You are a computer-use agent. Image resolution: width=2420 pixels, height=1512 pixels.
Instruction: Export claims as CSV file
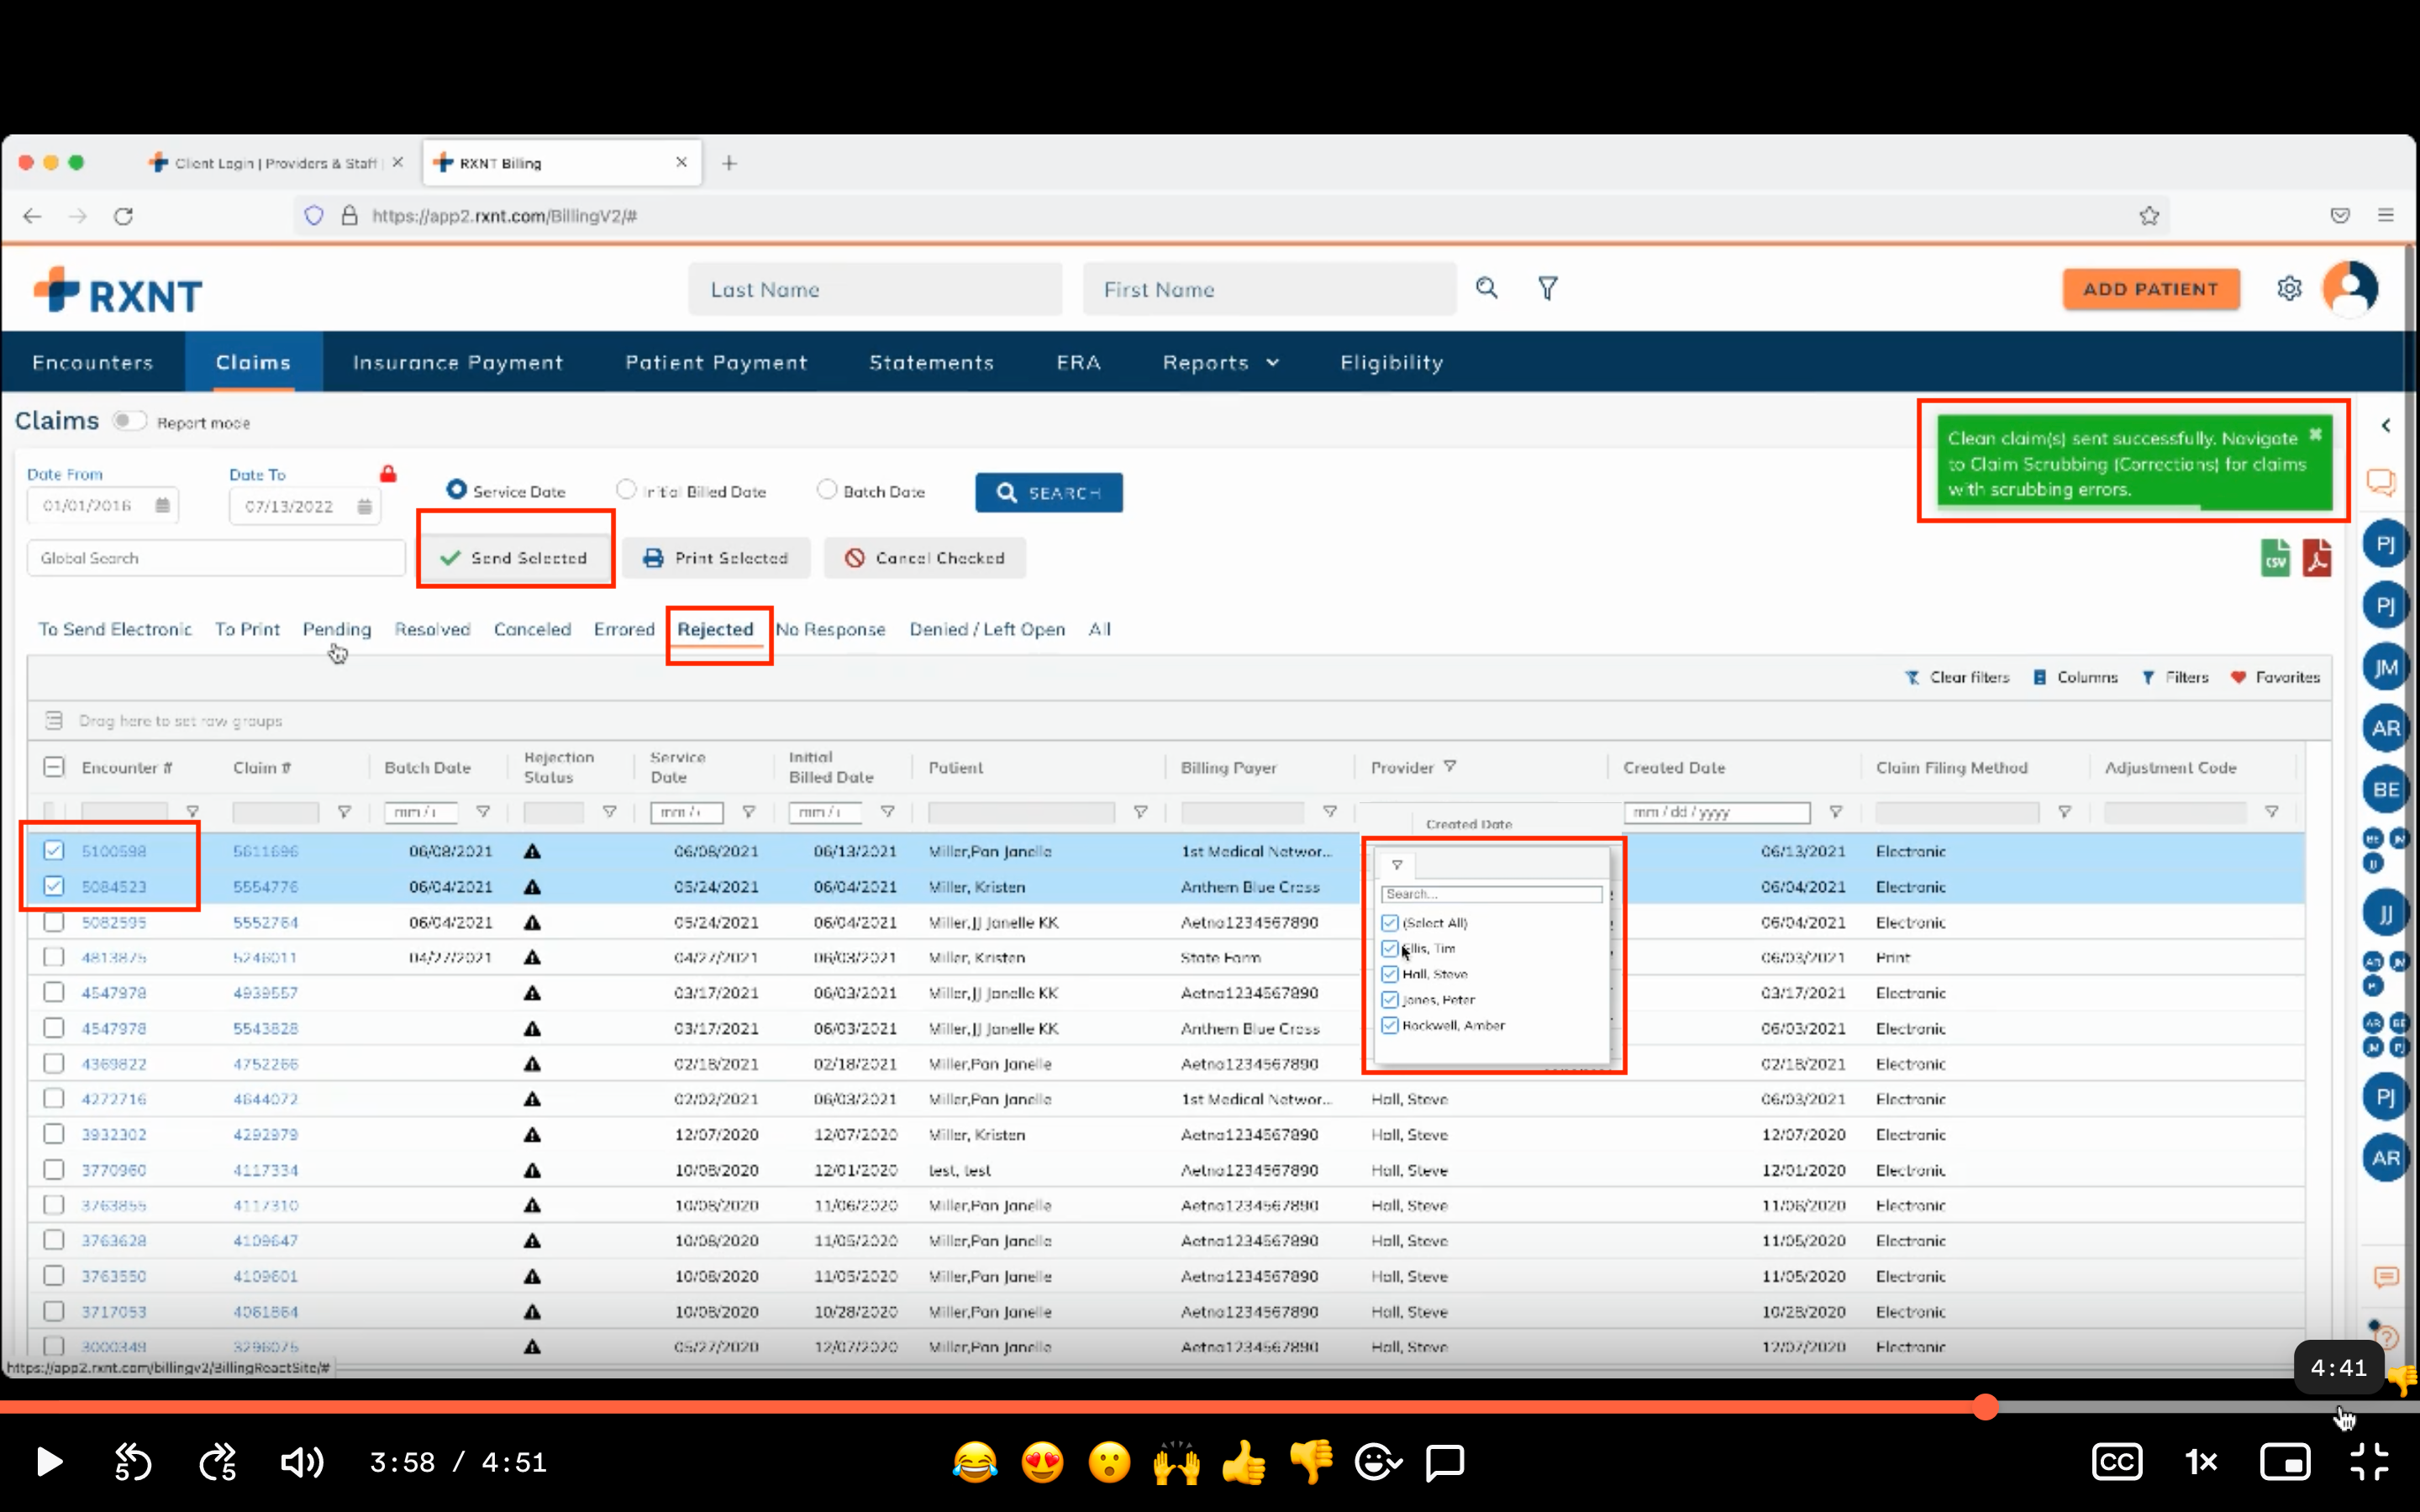[x=2275, y=558]
